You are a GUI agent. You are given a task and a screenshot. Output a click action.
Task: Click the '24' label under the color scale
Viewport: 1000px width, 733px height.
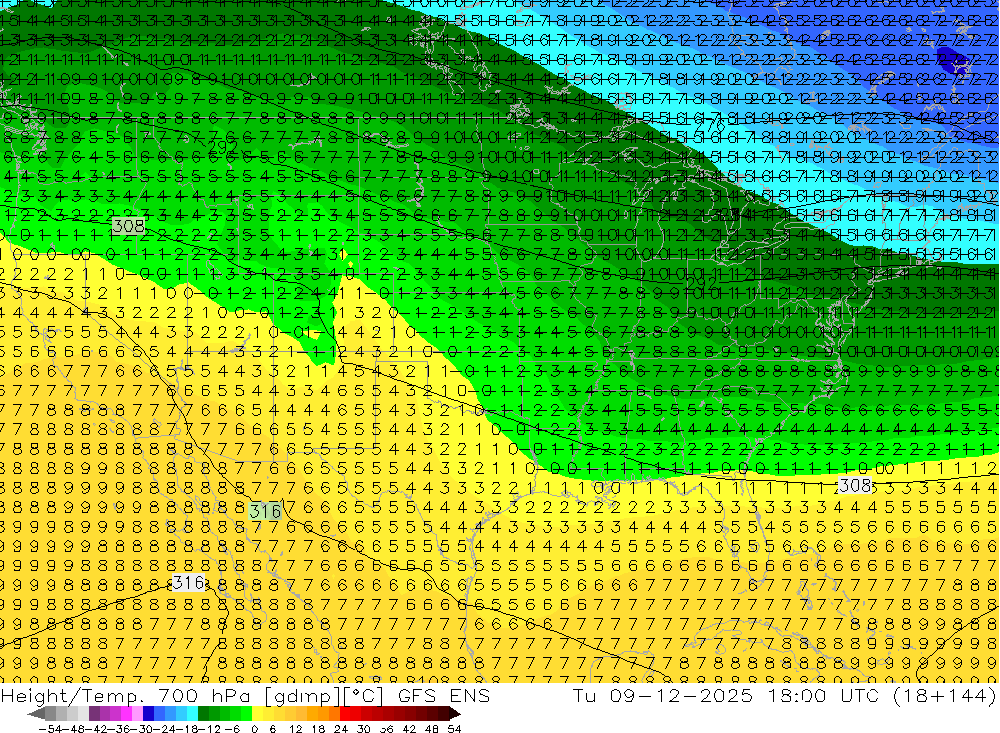[x=341, y=729]
